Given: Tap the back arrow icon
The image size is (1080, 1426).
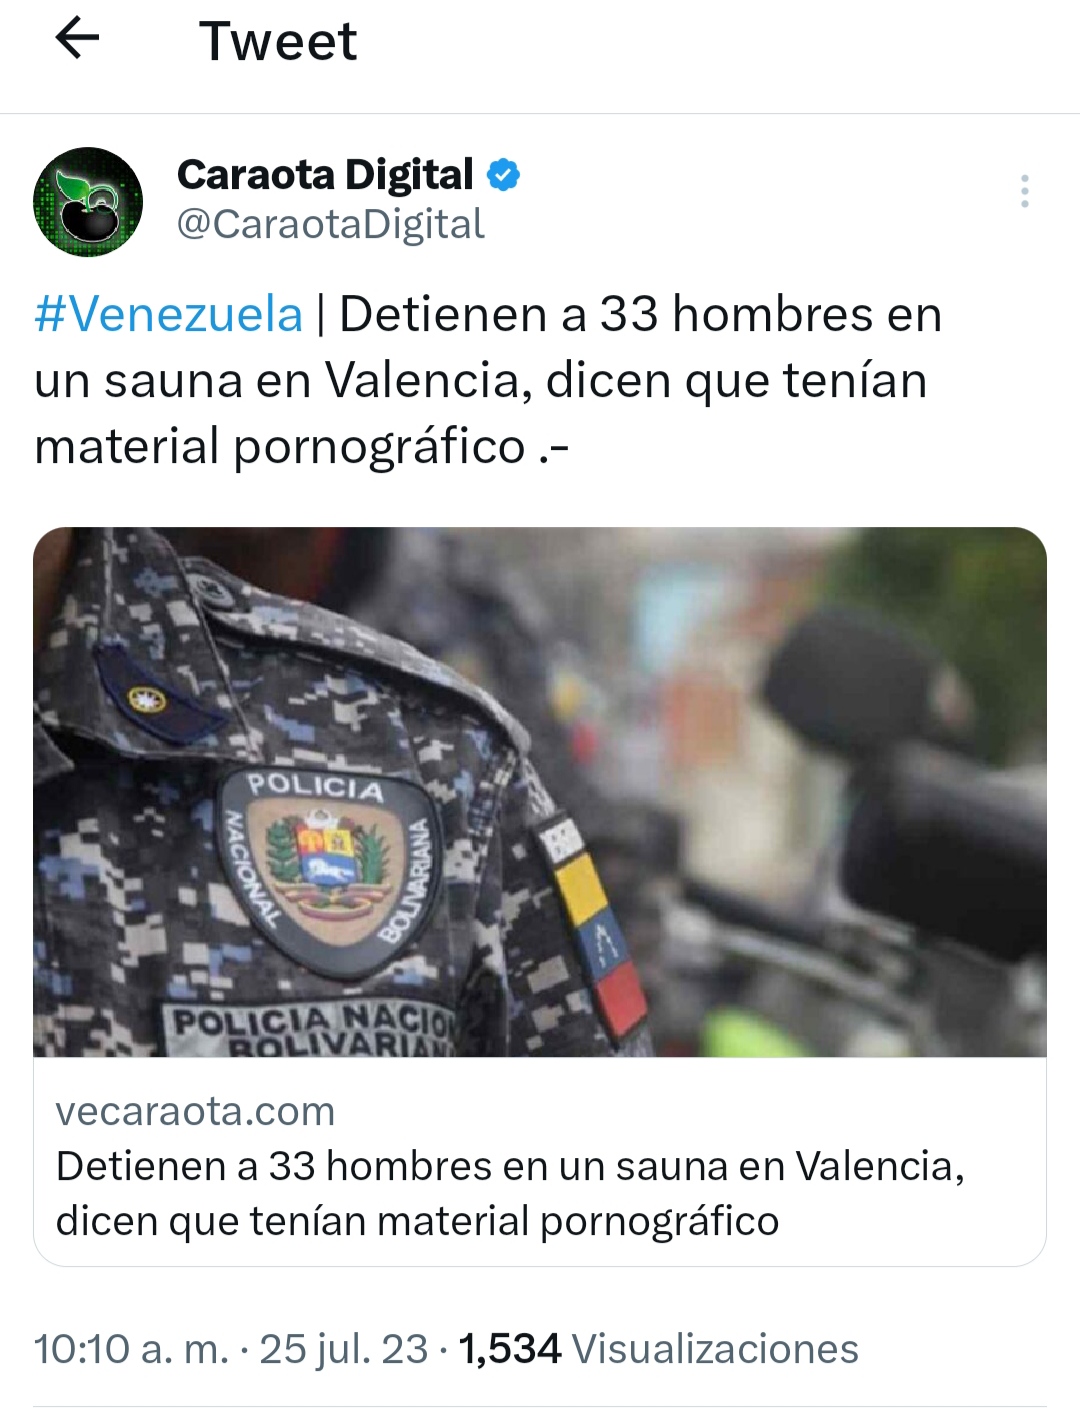Looking at the screenshot, I should 77,40.
